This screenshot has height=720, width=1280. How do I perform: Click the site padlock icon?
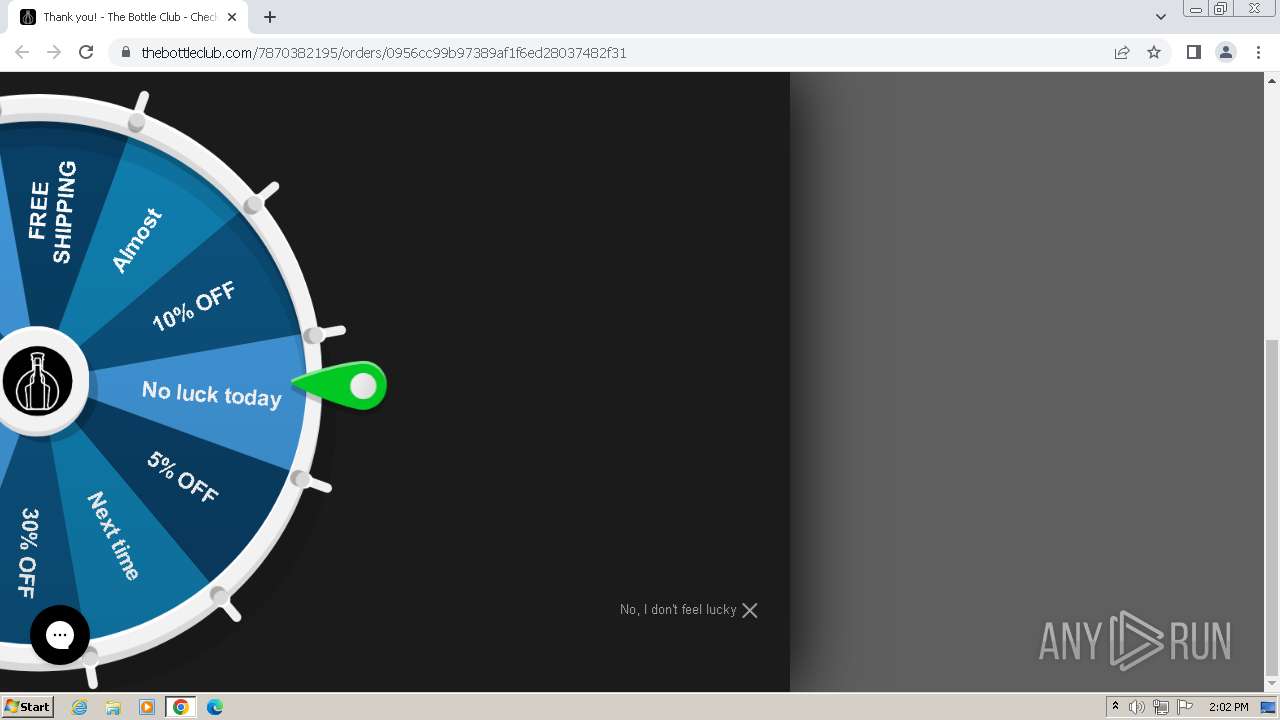click(x=125, y=52)
